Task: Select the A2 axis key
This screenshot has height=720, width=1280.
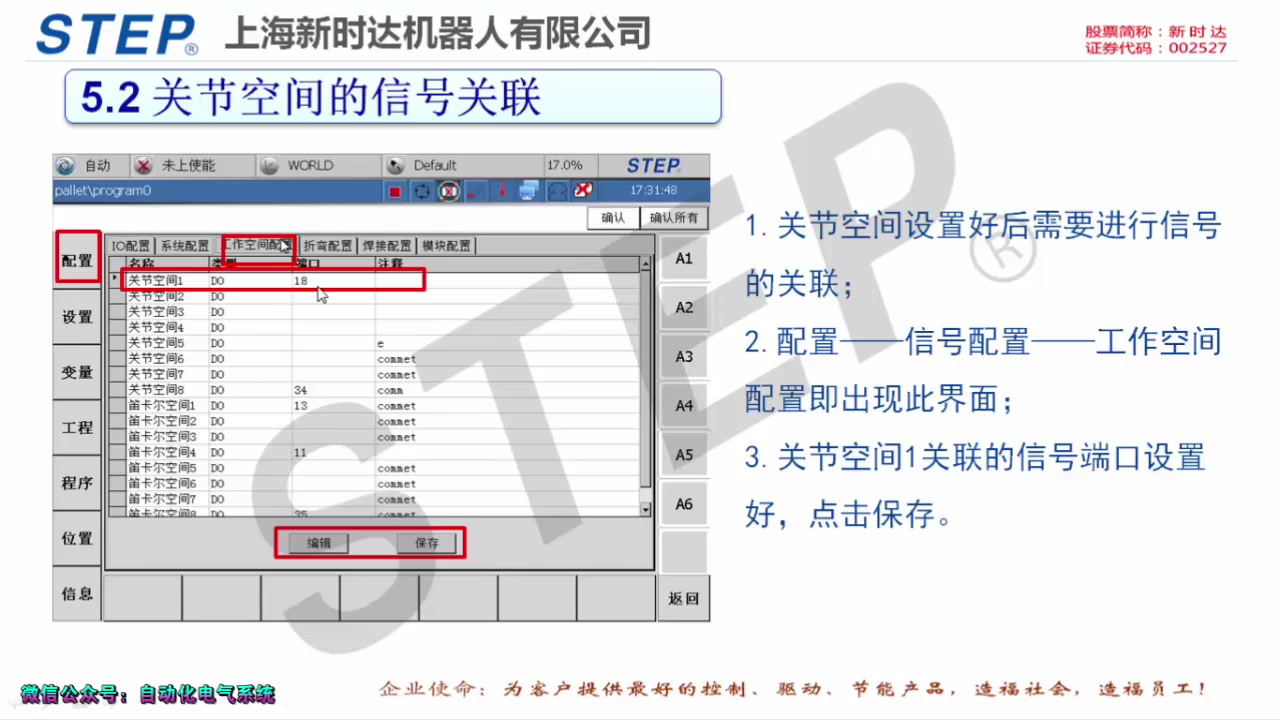Action: tap(684, 308)
